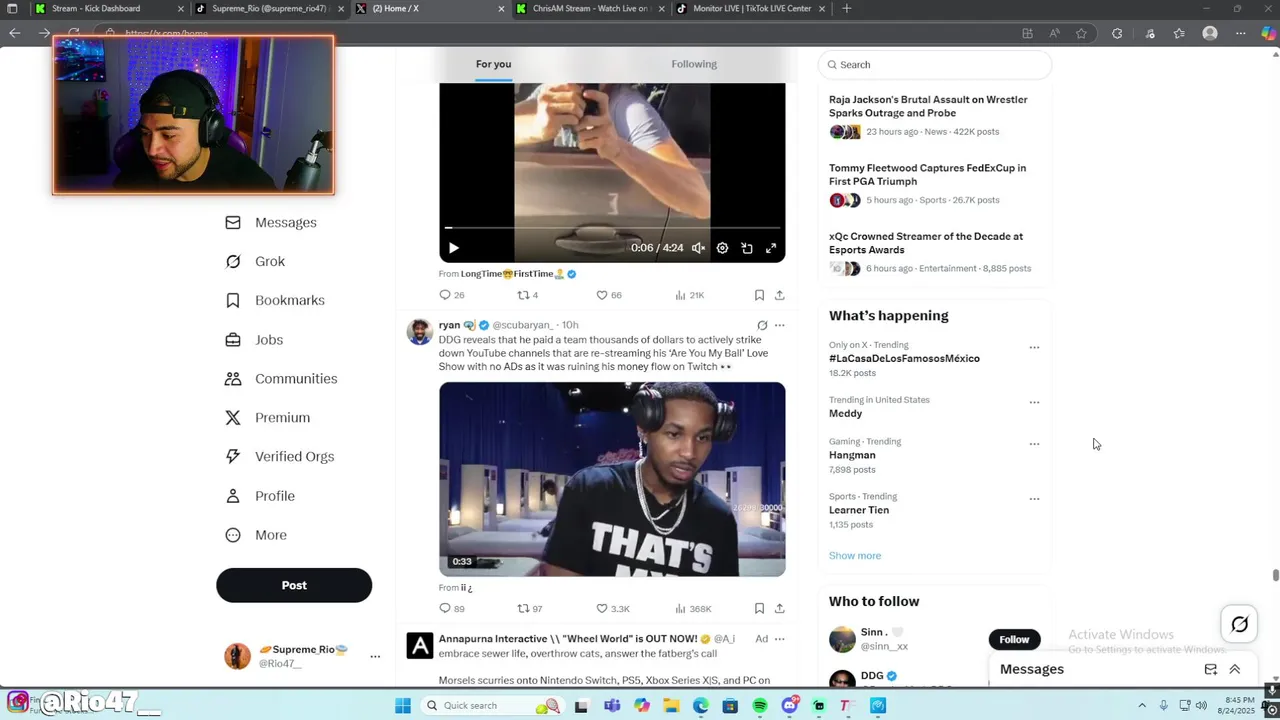This screenshot has height=720, width=1280.
Task: Switch to Monitor LIVE TikTok tab
Action: (x=750, y=9)
